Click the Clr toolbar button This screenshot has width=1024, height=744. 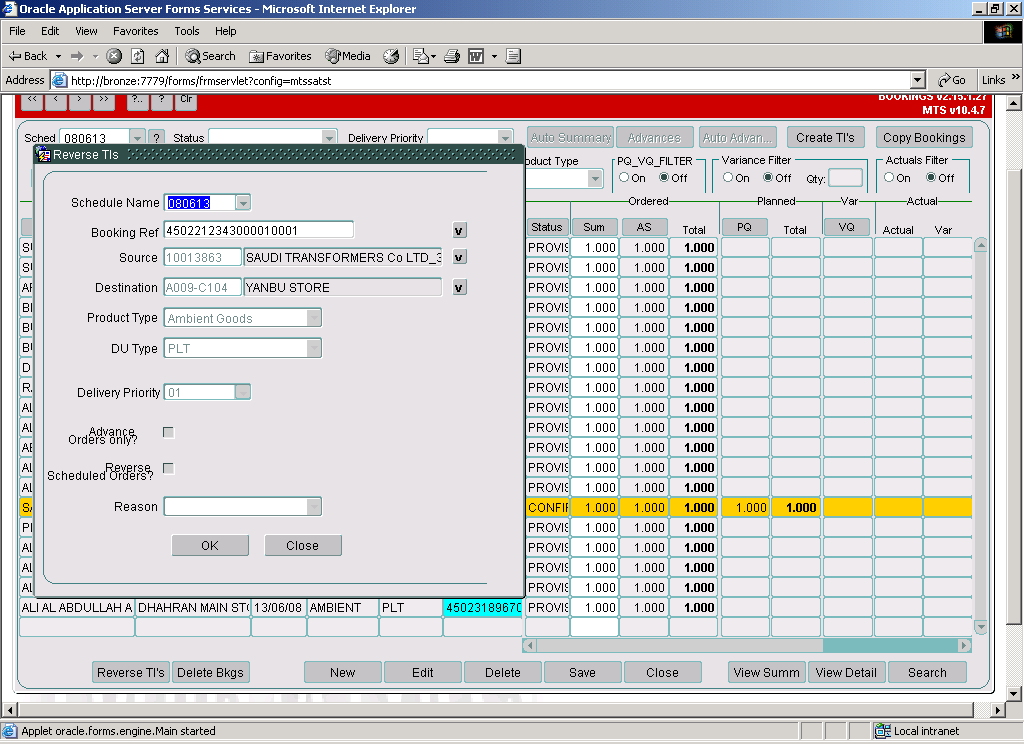pyautogui.click(x=186, y=100)
